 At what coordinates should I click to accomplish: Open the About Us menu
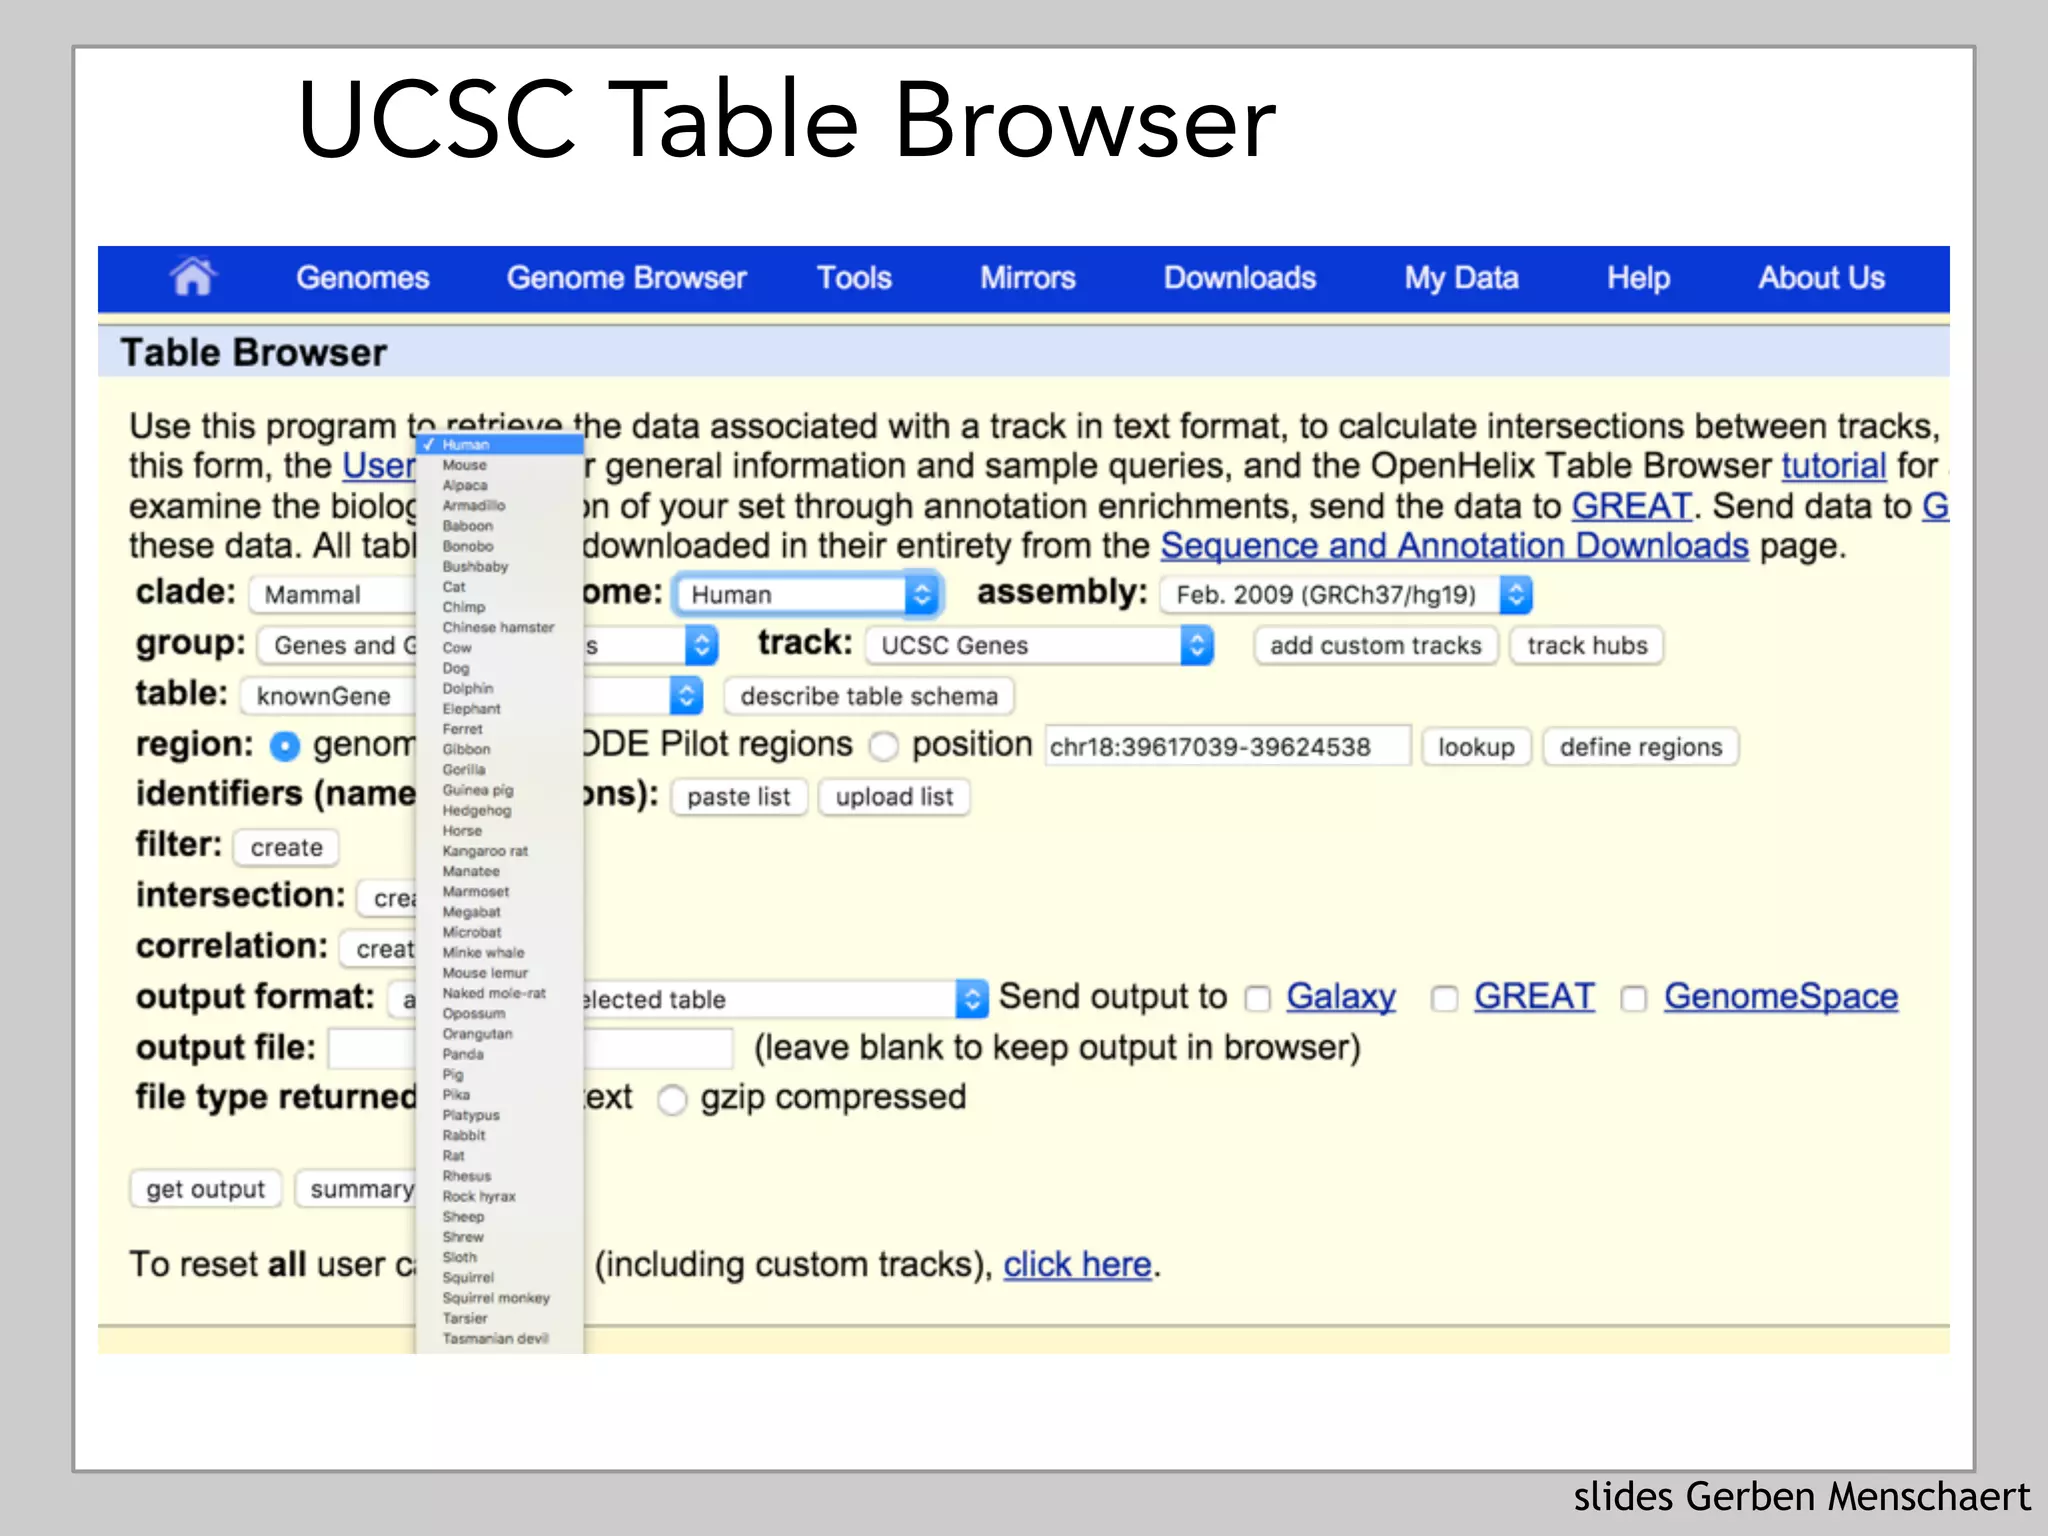1821,277
